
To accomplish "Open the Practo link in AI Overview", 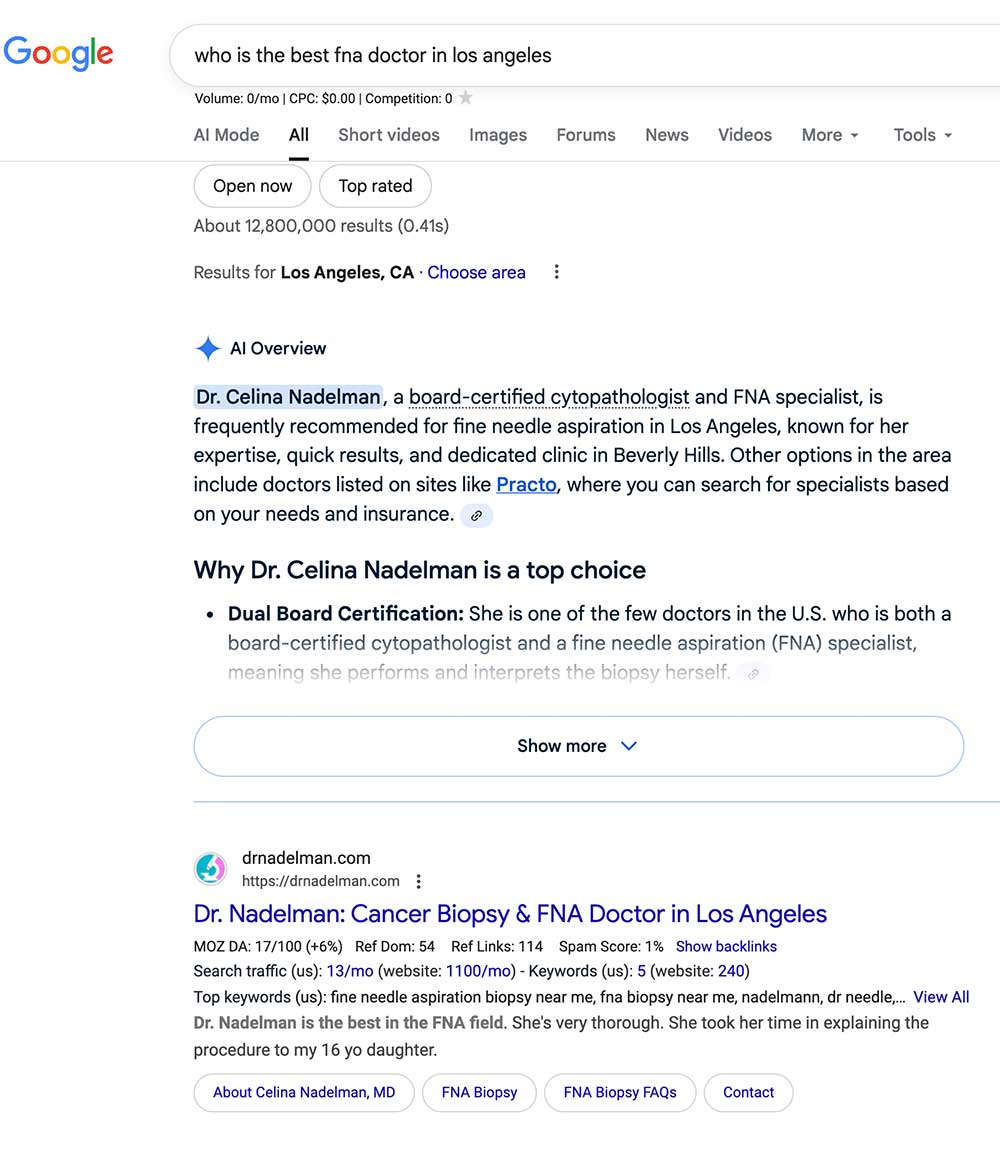I will click(526, 485).
